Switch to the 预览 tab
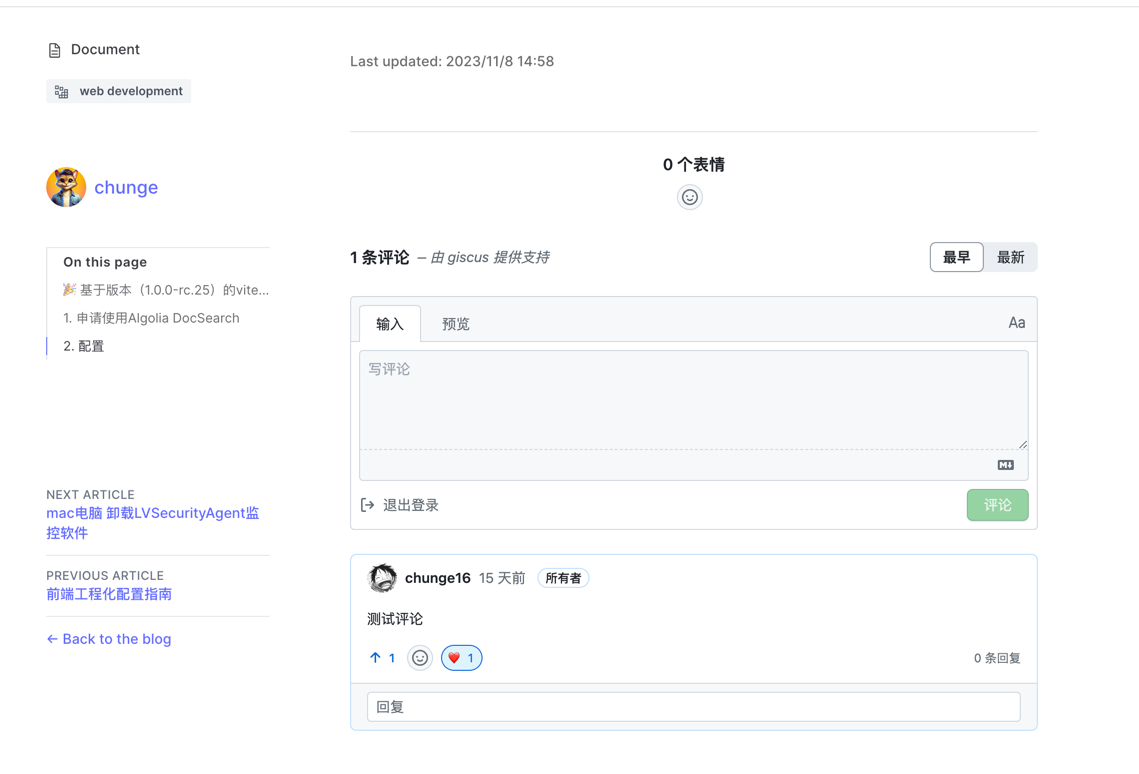Viewport: 1139px width, 774px height. click(x=456, y=323)
